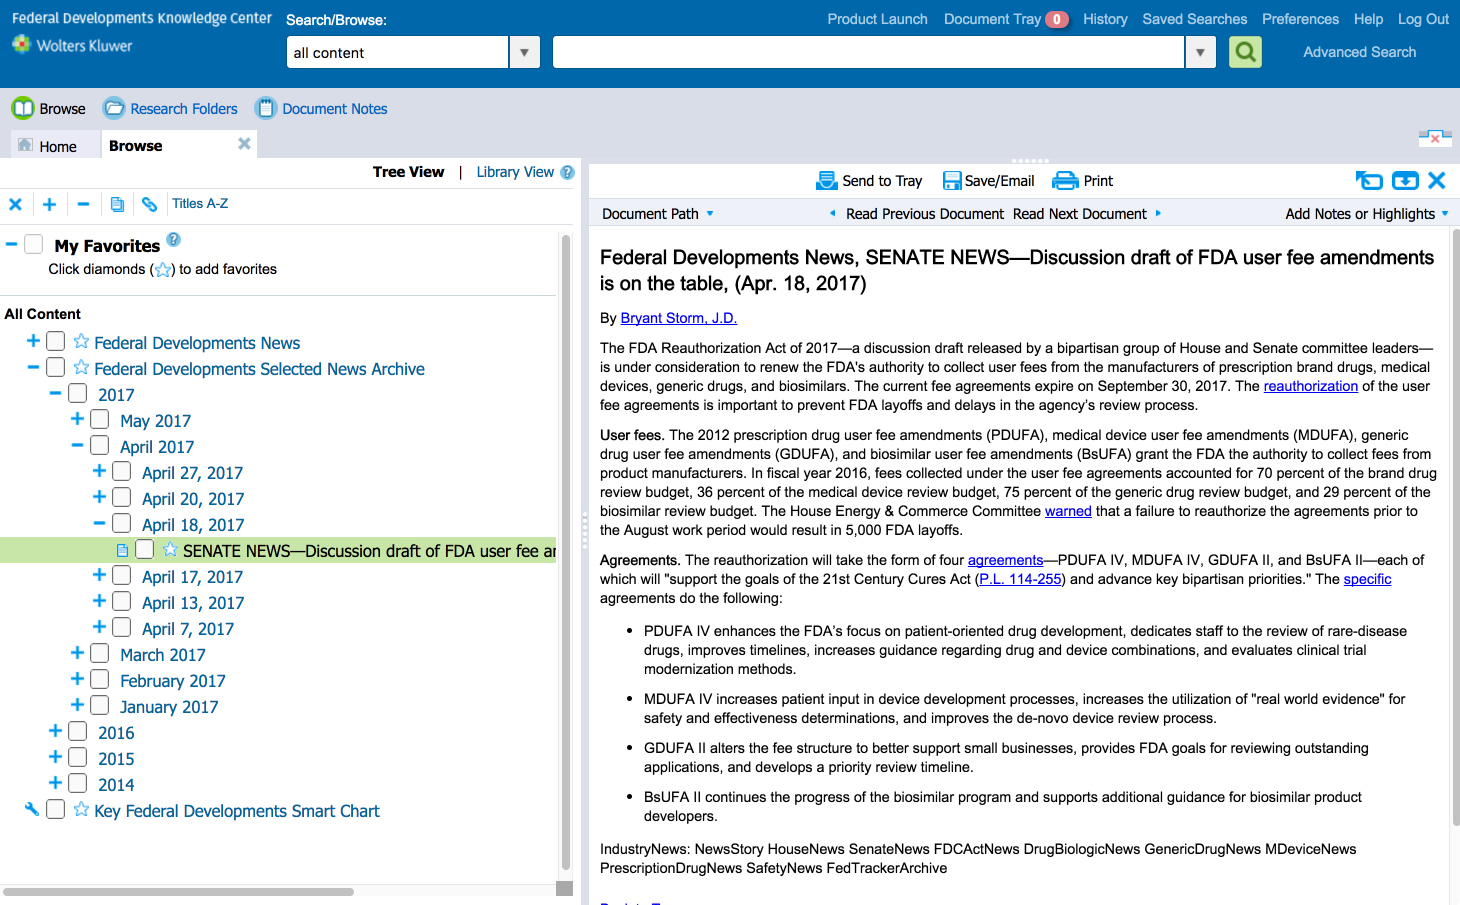
Task: Open the Document Path dropdown
Action: [x=658, y=214]
